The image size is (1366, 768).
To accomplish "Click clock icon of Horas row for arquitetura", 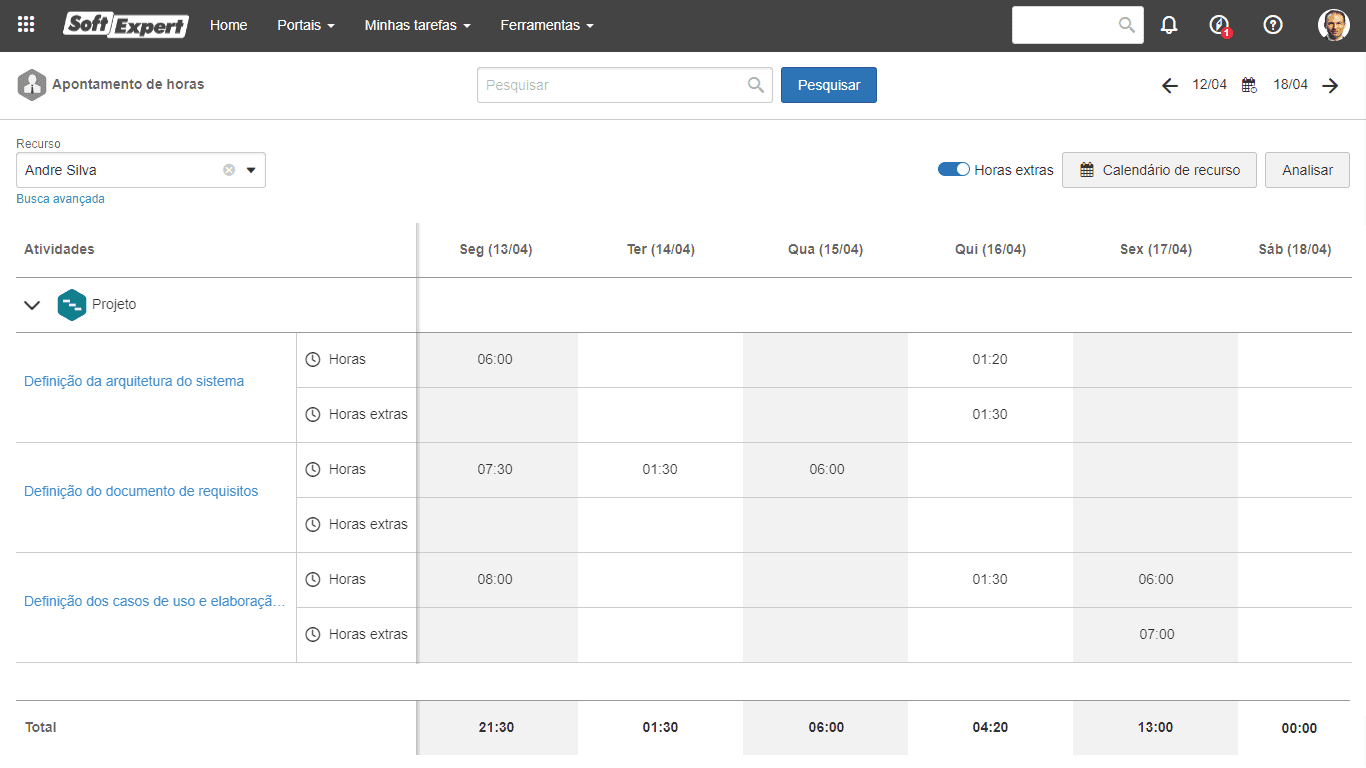I will [313, 359].
